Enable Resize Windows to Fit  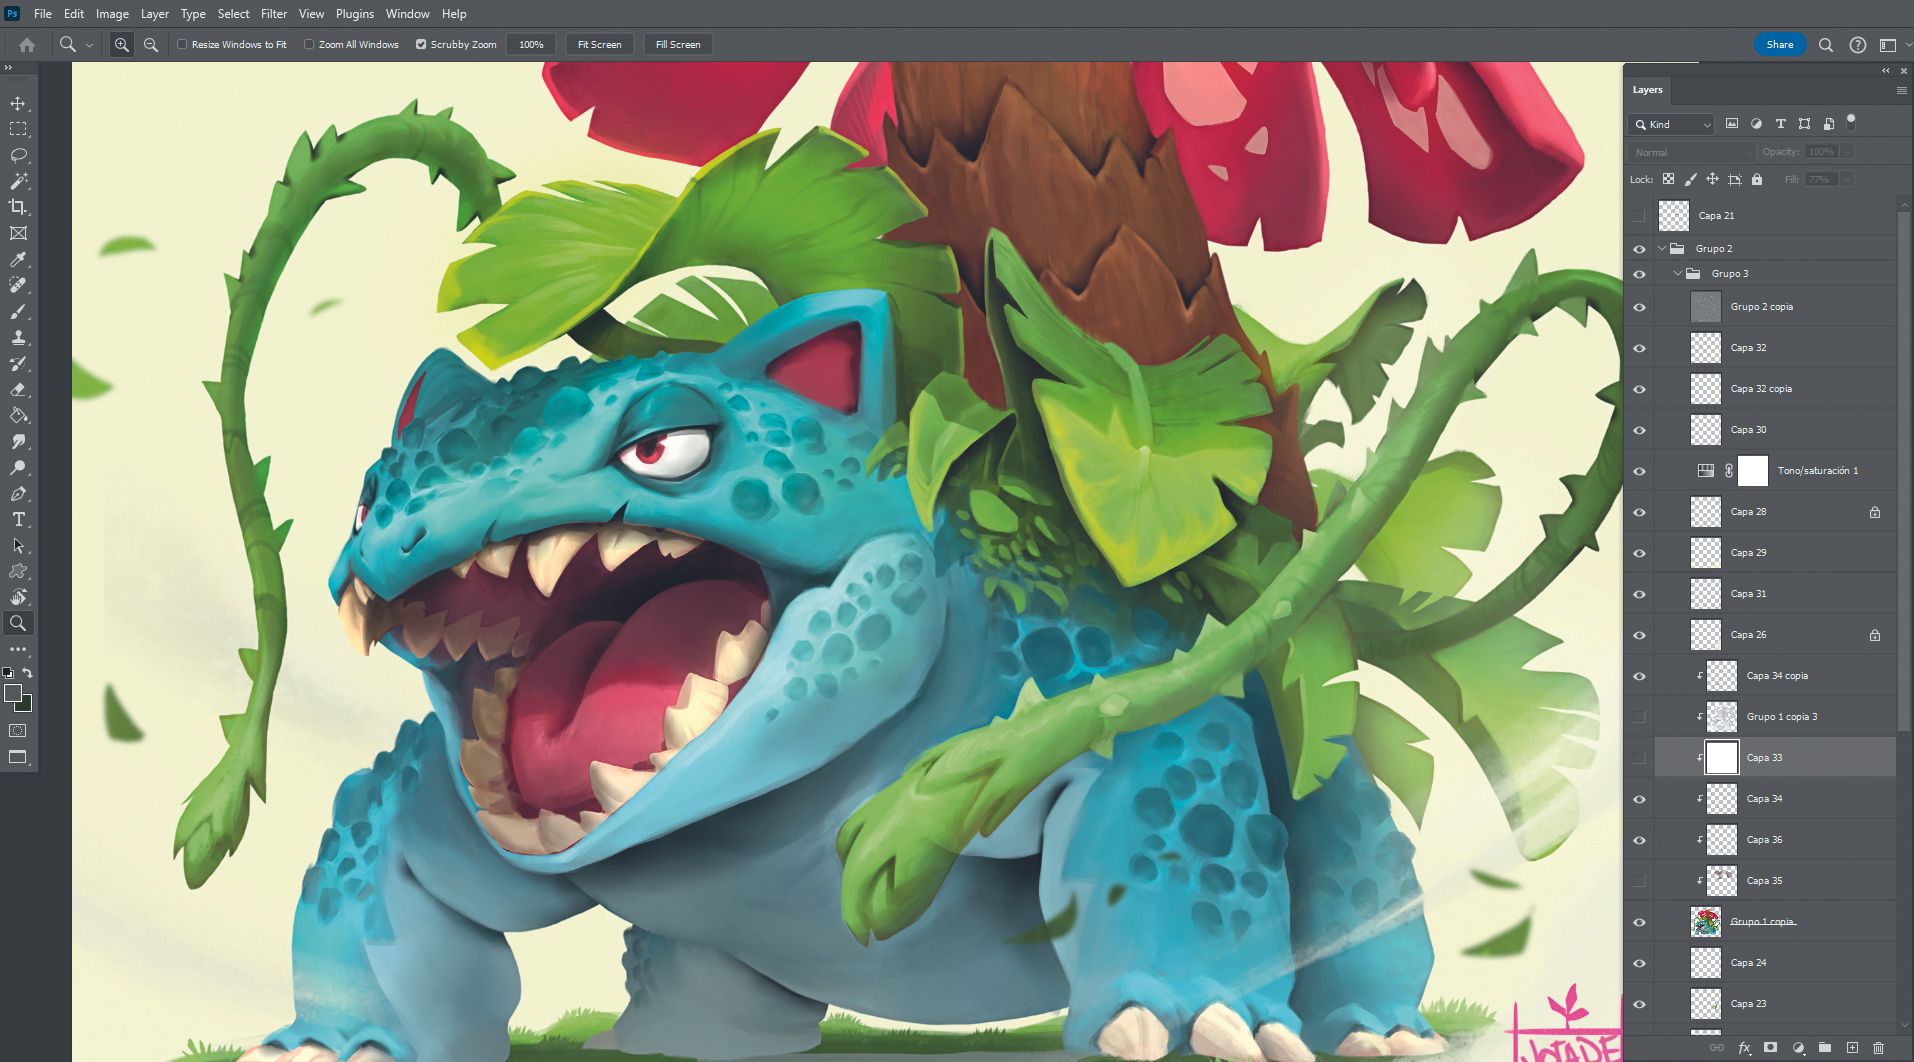point(182,44)
